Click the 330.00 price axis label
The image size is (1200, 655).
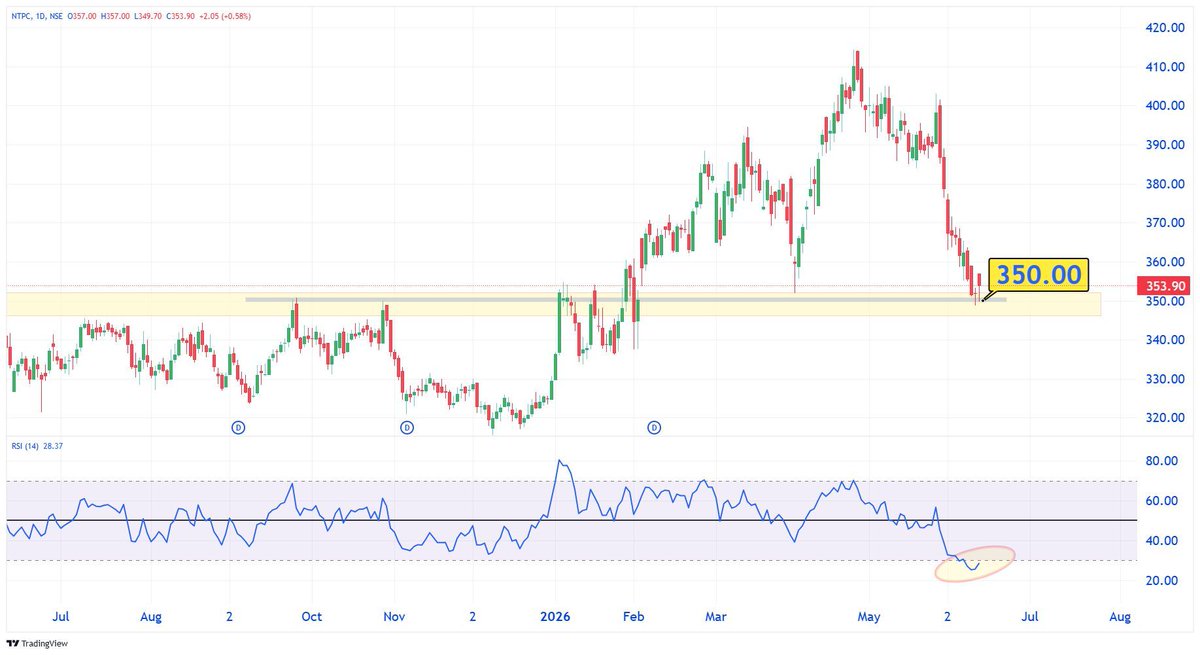1165,379
